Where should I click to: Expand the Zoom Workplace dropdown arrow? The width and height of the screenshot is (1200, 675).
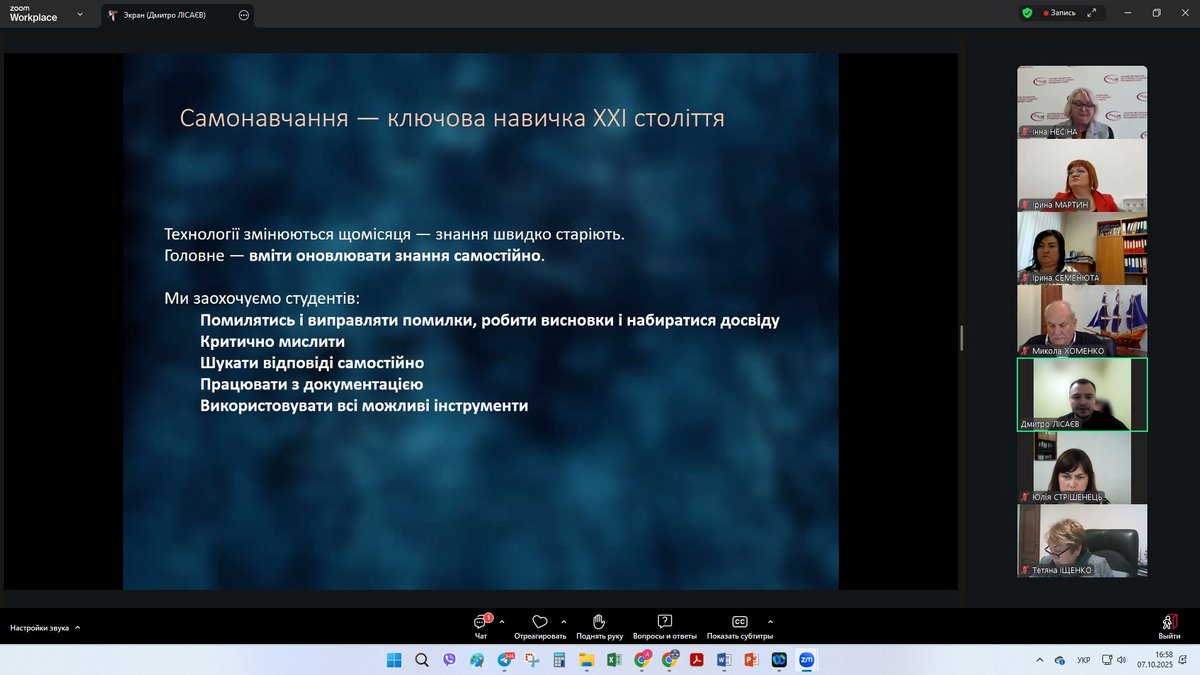click(80, 14)
